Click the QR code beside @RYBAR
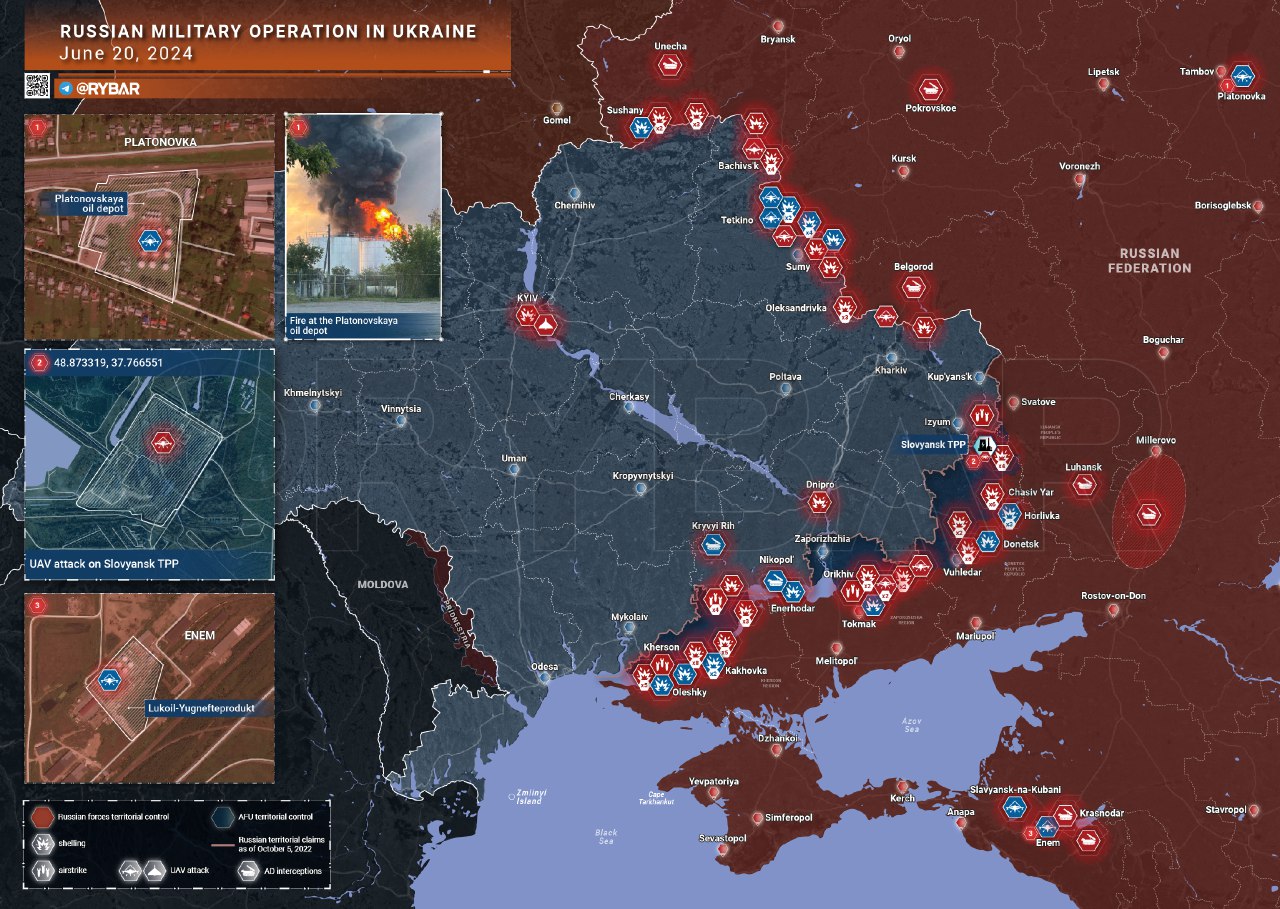 37,86
